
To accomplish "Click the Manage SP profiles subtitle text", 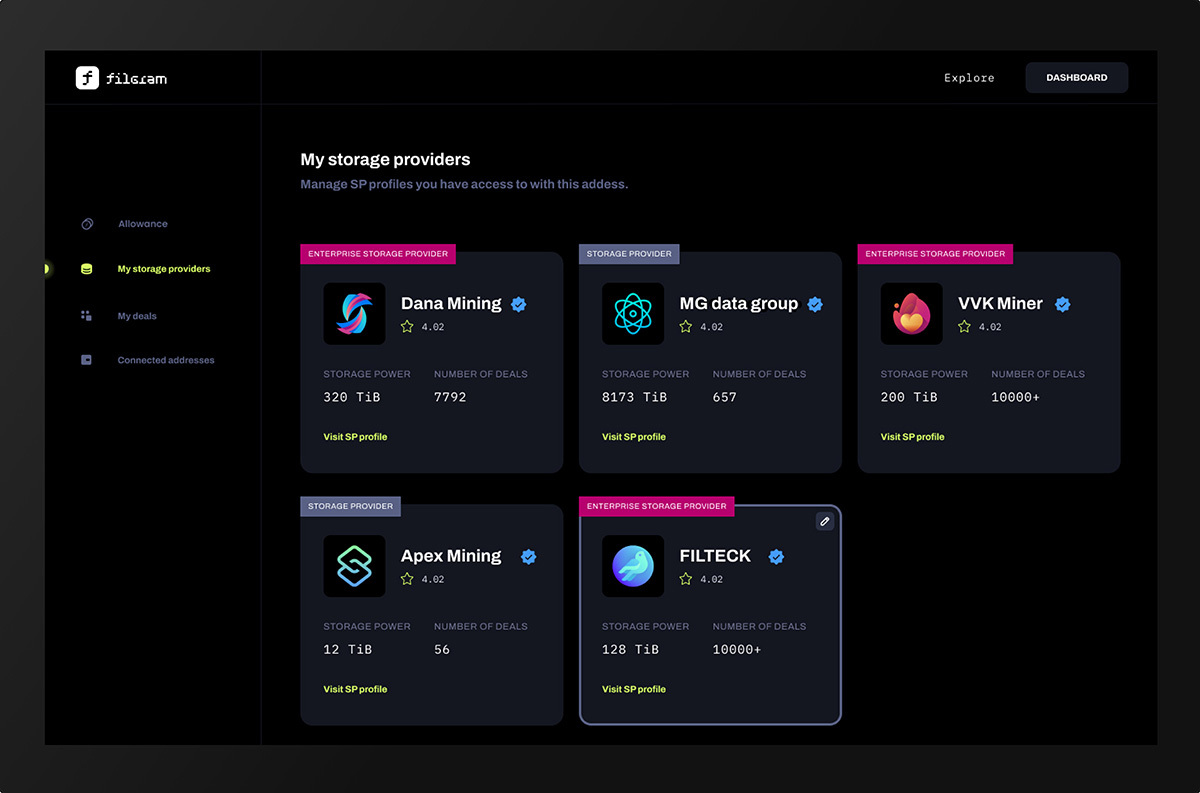I will click(x=464, y=184).
